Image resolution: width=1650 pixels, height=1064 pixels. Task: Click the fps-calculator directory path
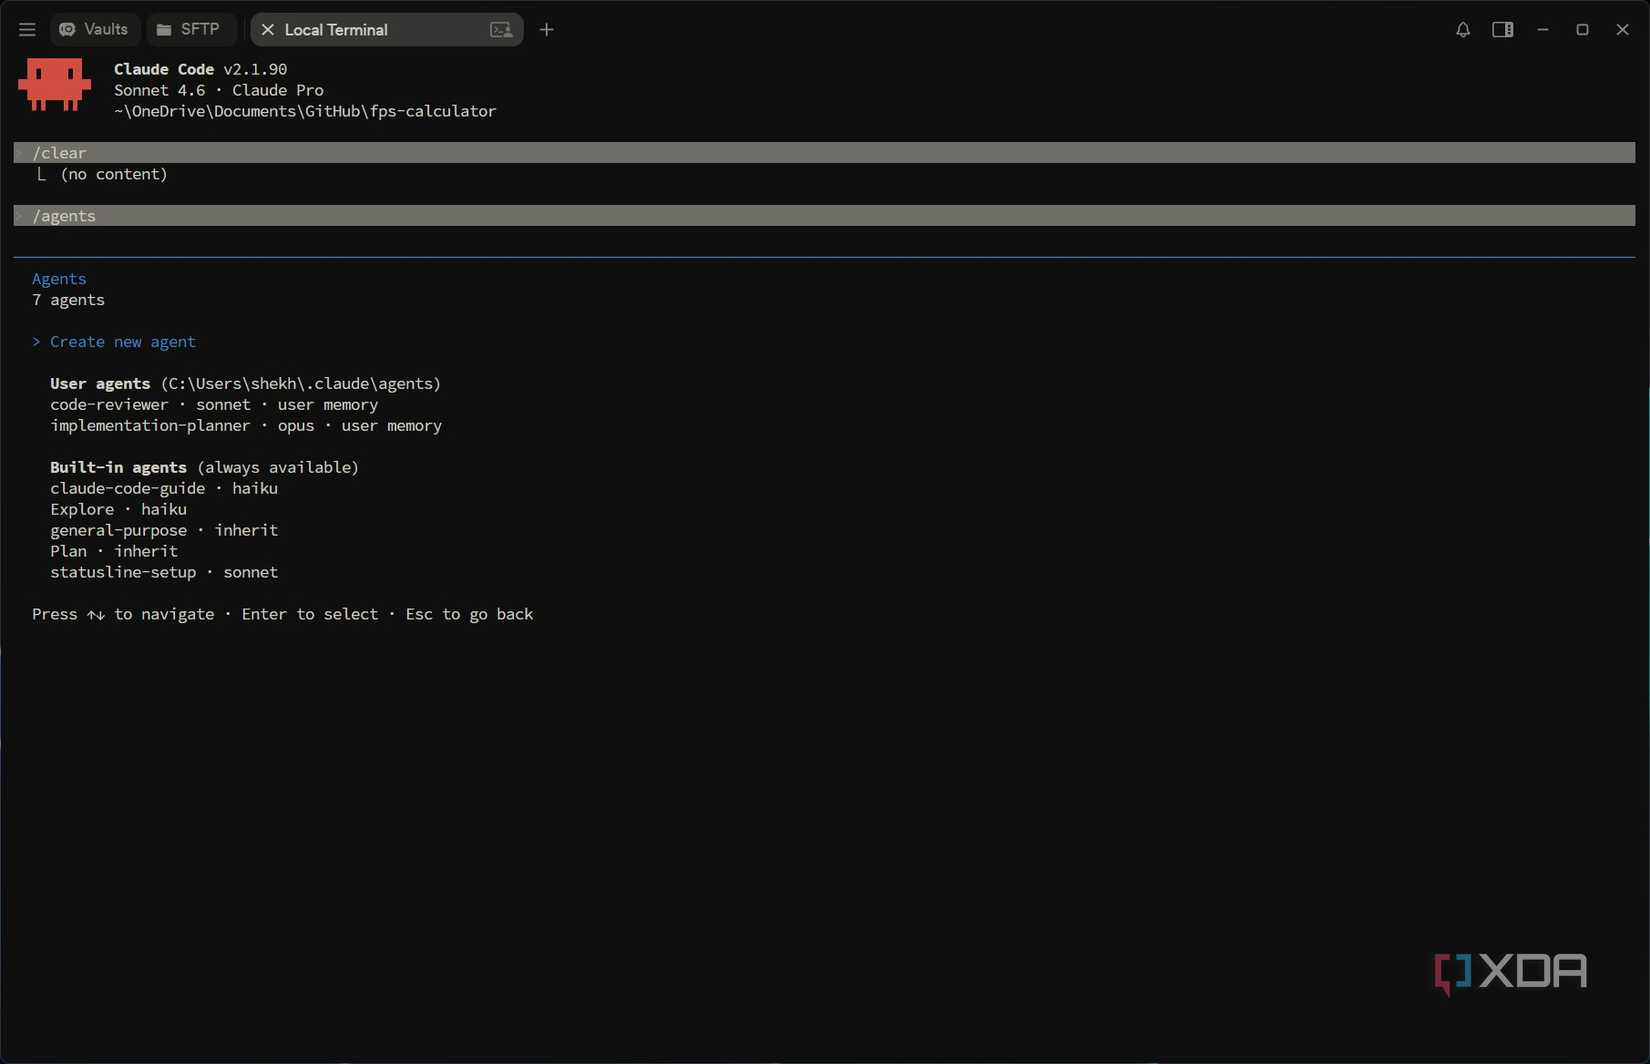305,111
